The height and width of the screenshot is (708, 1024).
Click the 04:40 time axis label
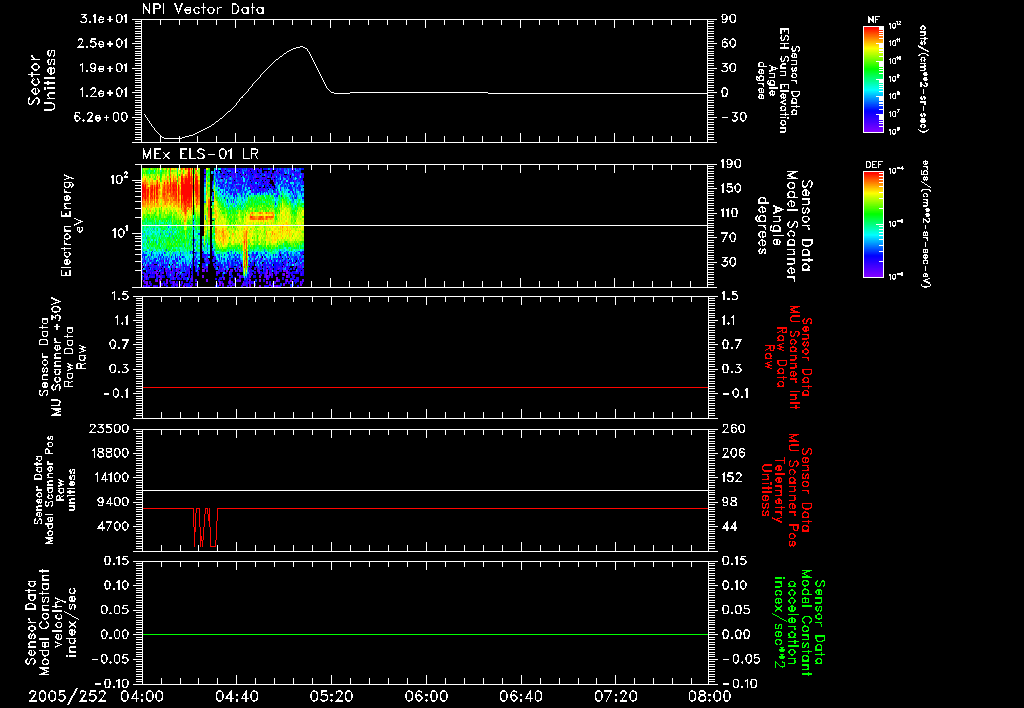pyautogui.click(x=236, y=696)
